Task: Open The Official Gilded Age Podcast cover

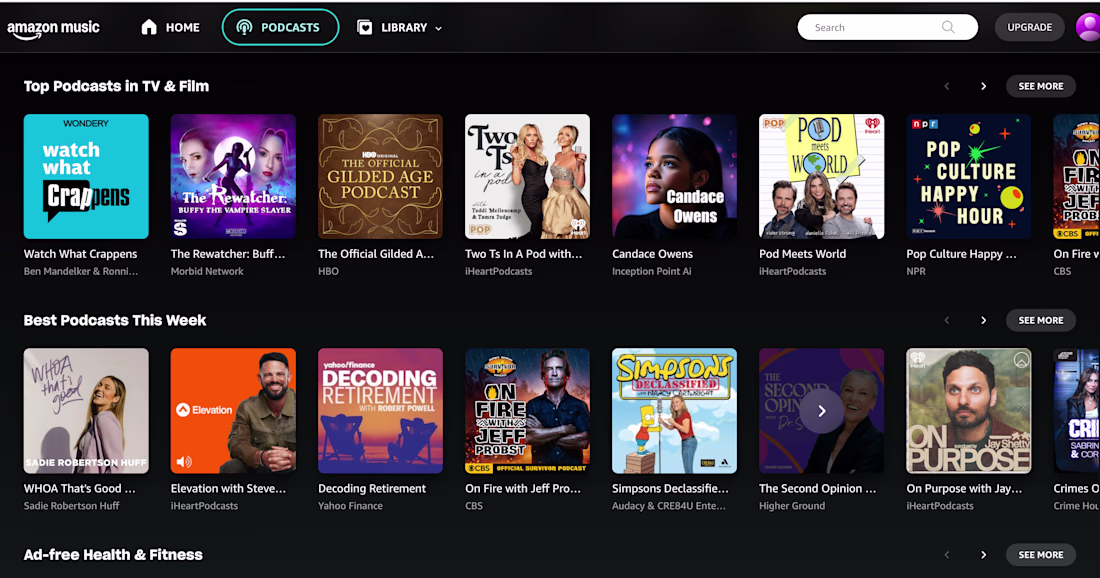Action: point(380,177)
